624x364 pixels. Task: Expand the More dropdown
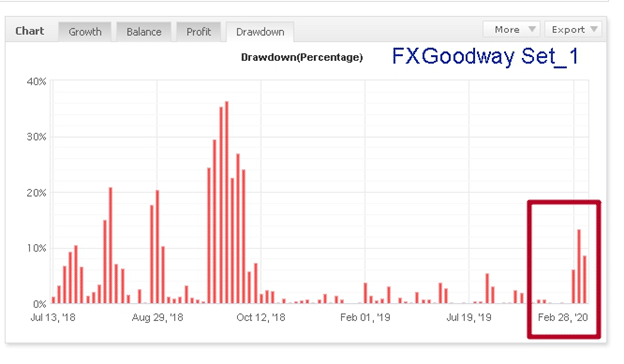tap(511, 29)
